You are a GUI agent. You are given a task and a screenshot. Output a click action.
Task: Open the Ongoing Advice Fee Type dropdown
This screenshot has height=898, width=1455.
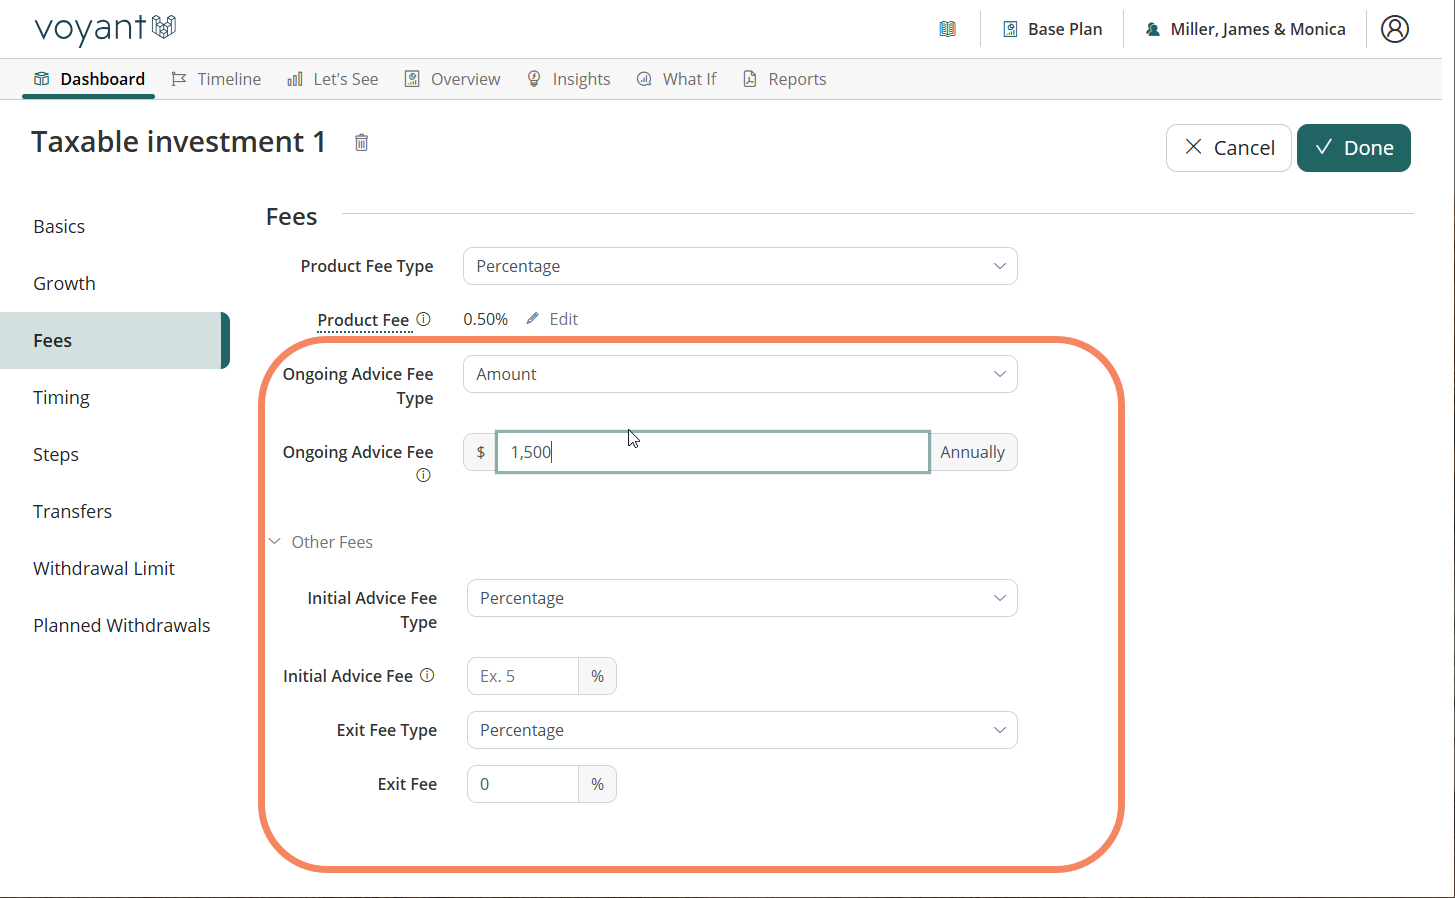[740, 374]
